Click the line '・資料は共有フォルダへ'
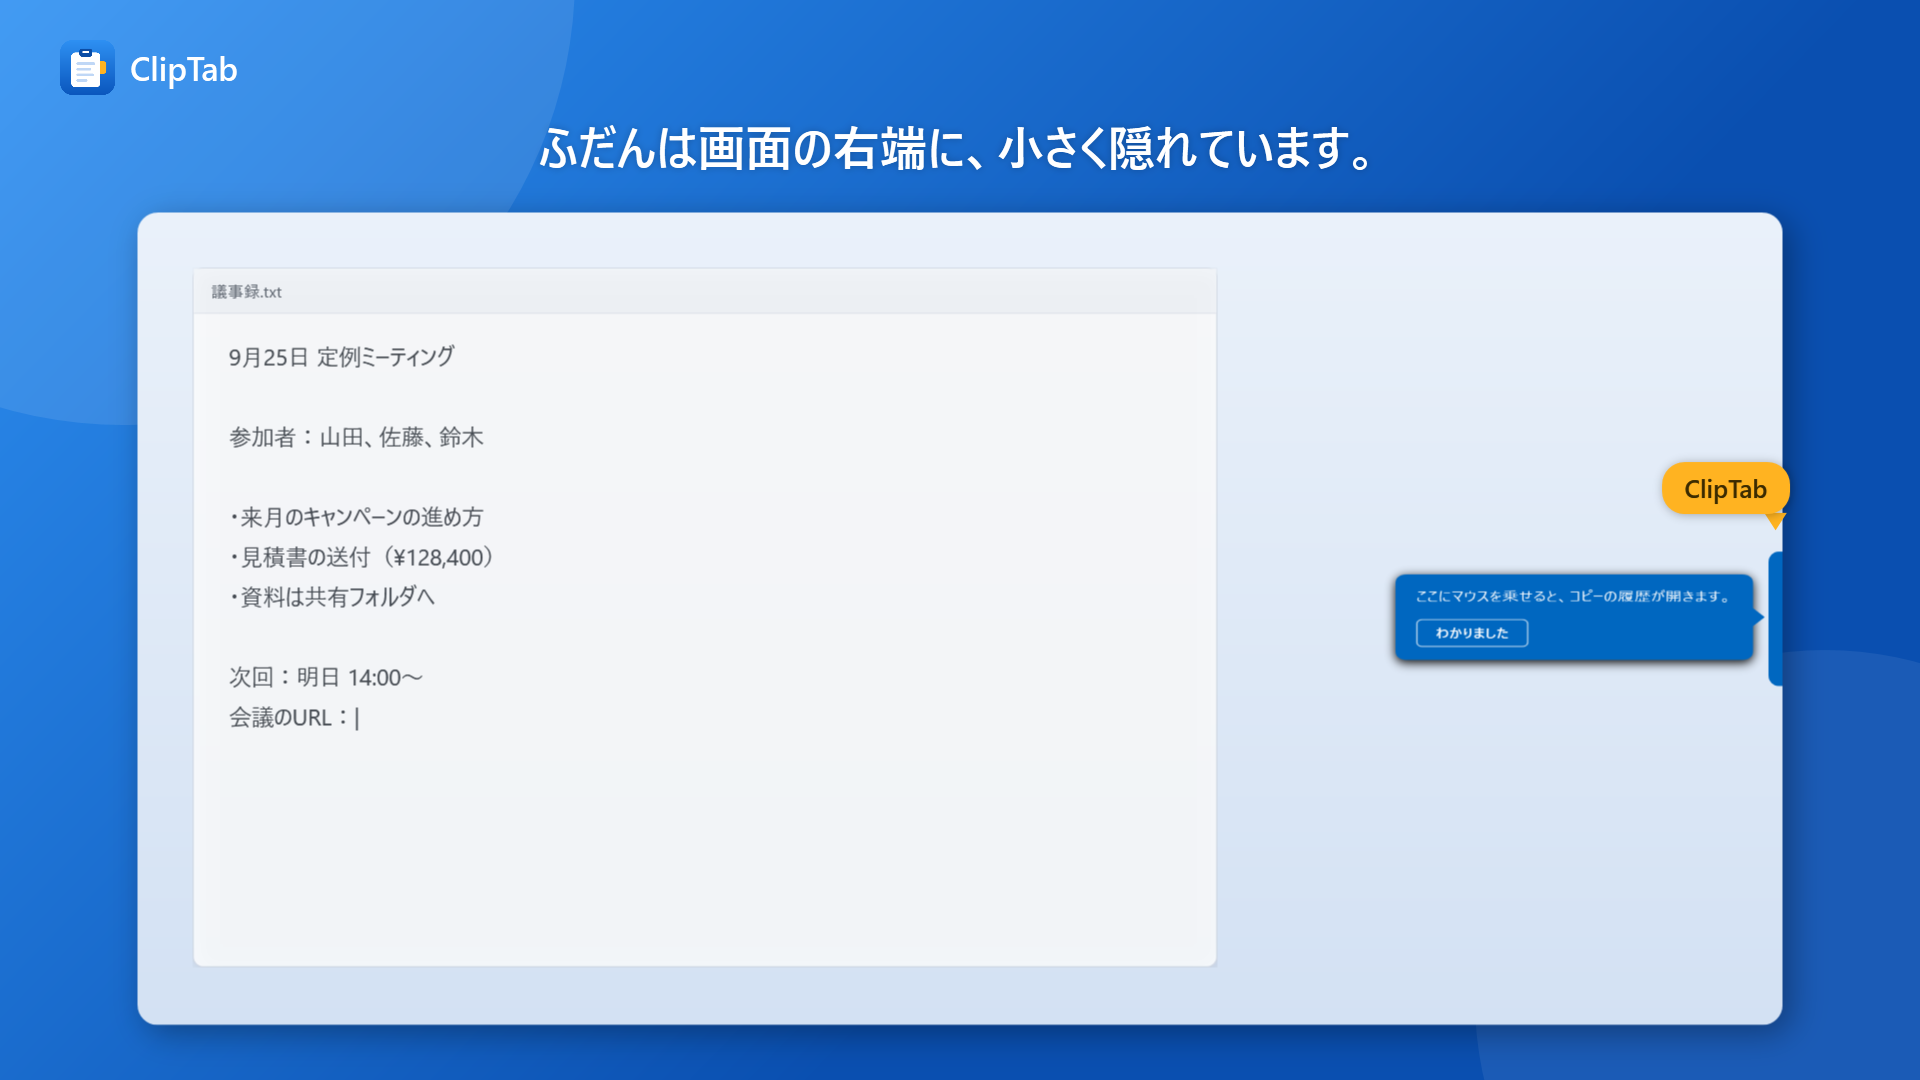 tap(332, 597)
